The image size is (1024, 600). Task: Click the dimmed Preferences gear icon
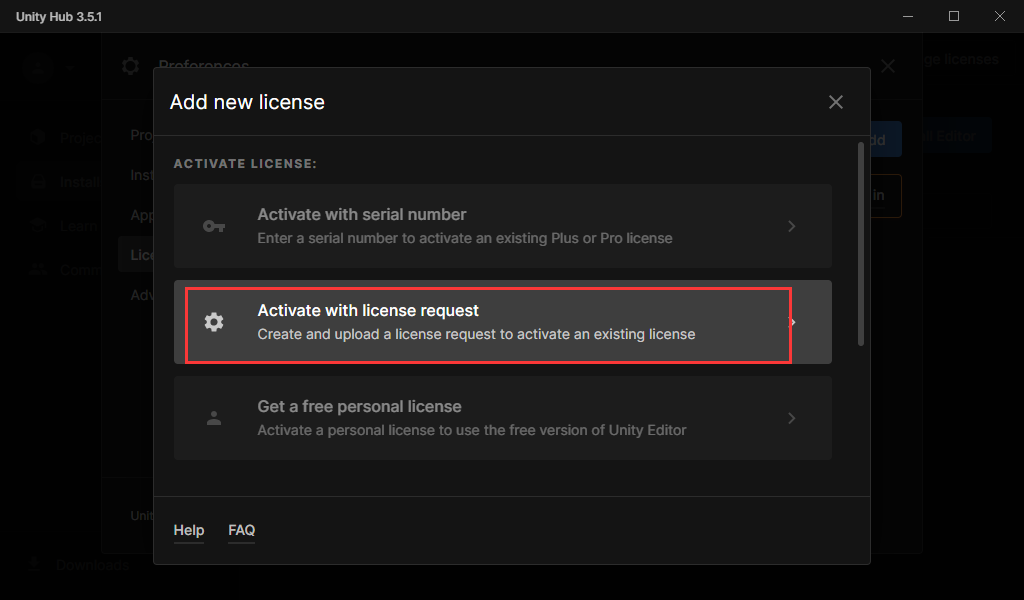pos(130,67)
